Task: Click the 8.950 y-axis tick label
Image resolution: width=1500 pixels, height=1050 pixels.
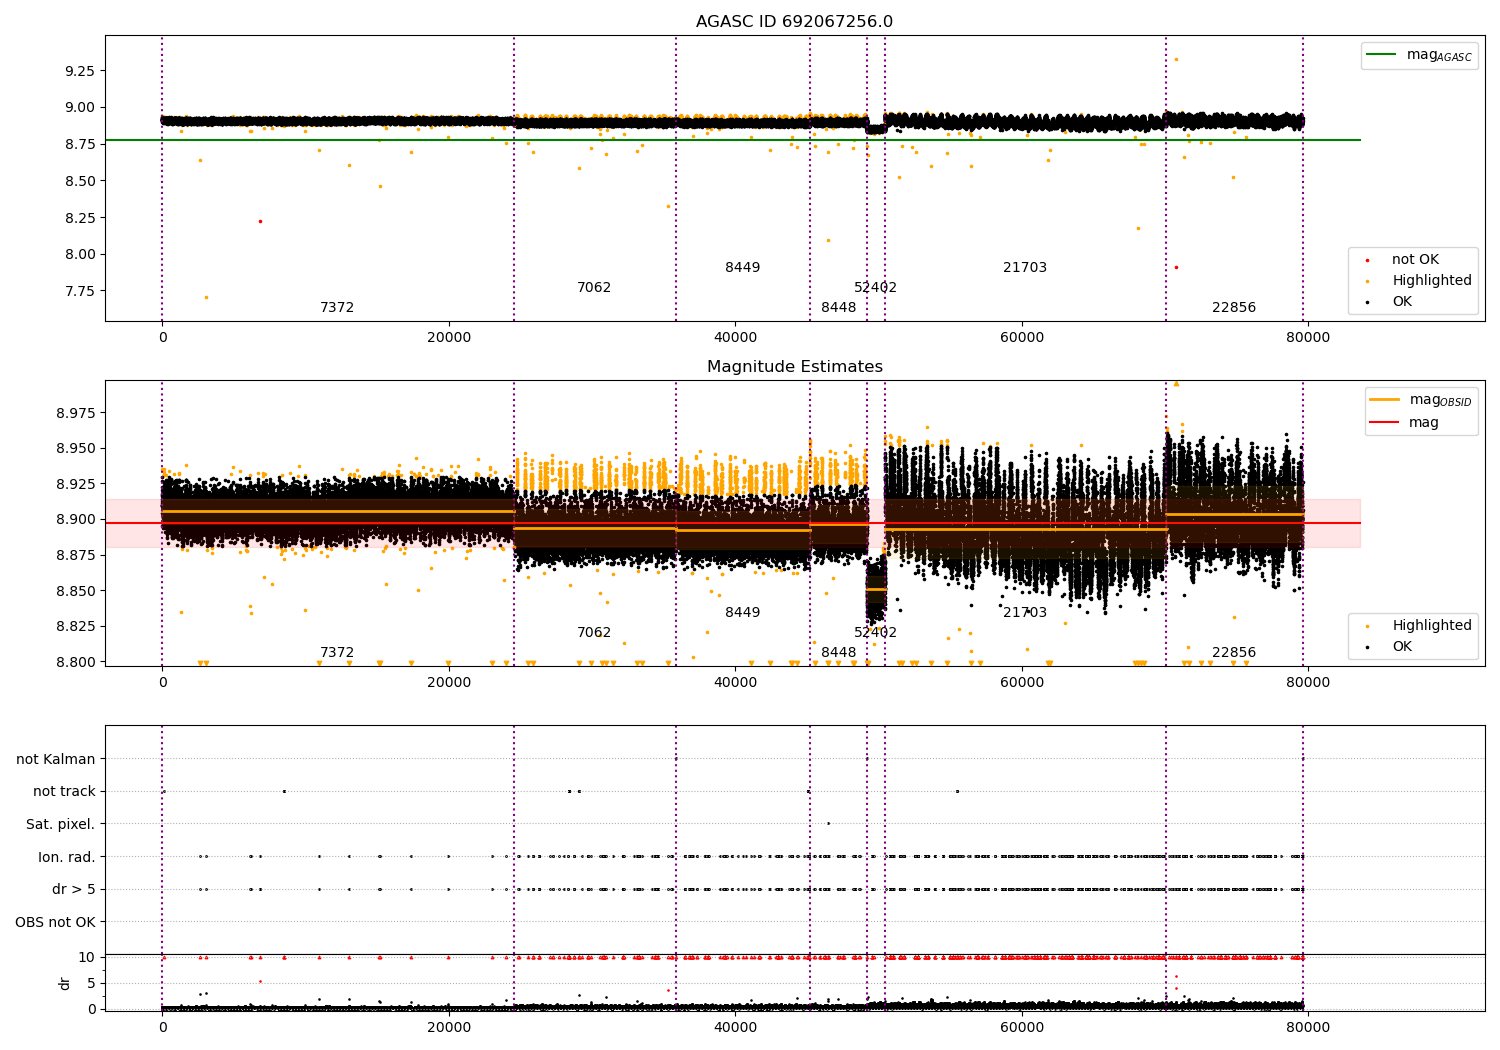Action: point(76,448)
